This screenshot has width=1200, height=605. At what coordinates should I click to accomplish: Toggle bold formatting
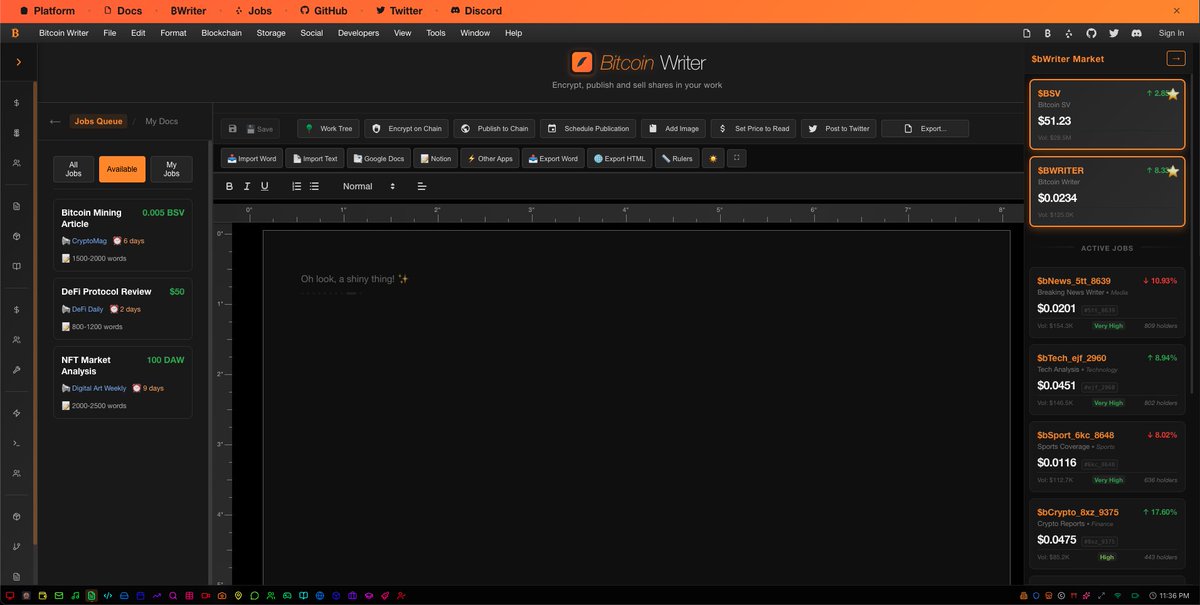[x=229, y=186]
